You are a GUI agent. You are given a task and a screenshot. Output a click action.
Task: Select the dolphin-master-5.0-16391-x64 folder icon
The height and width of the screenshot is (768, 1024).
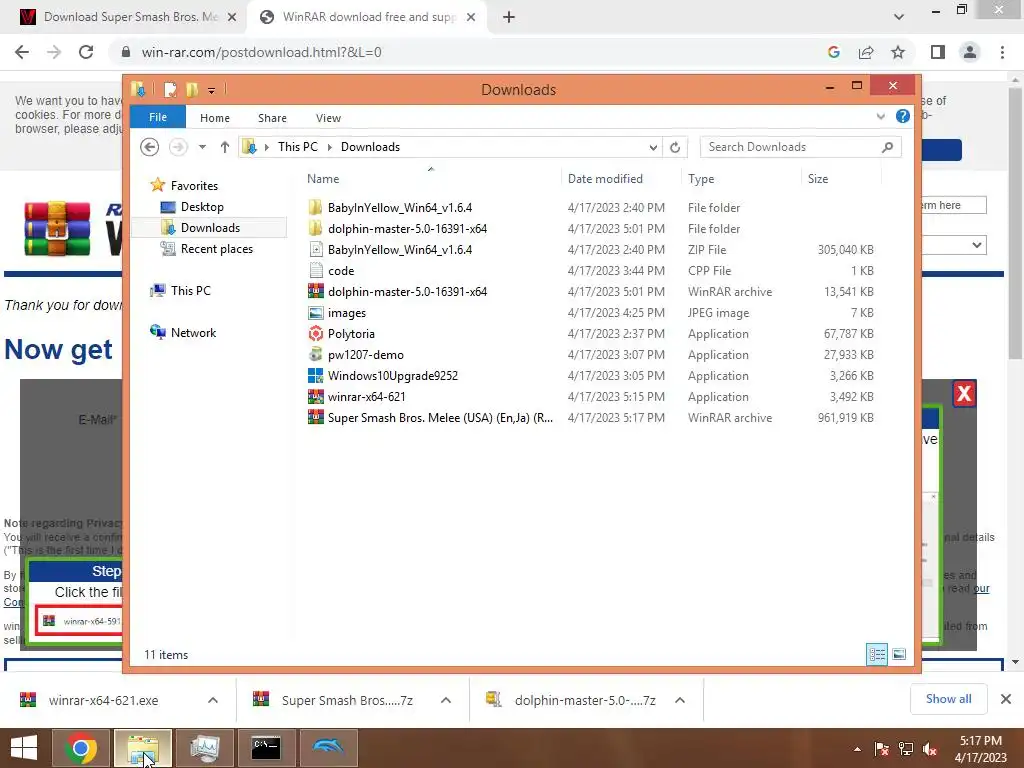click(315, 229)
